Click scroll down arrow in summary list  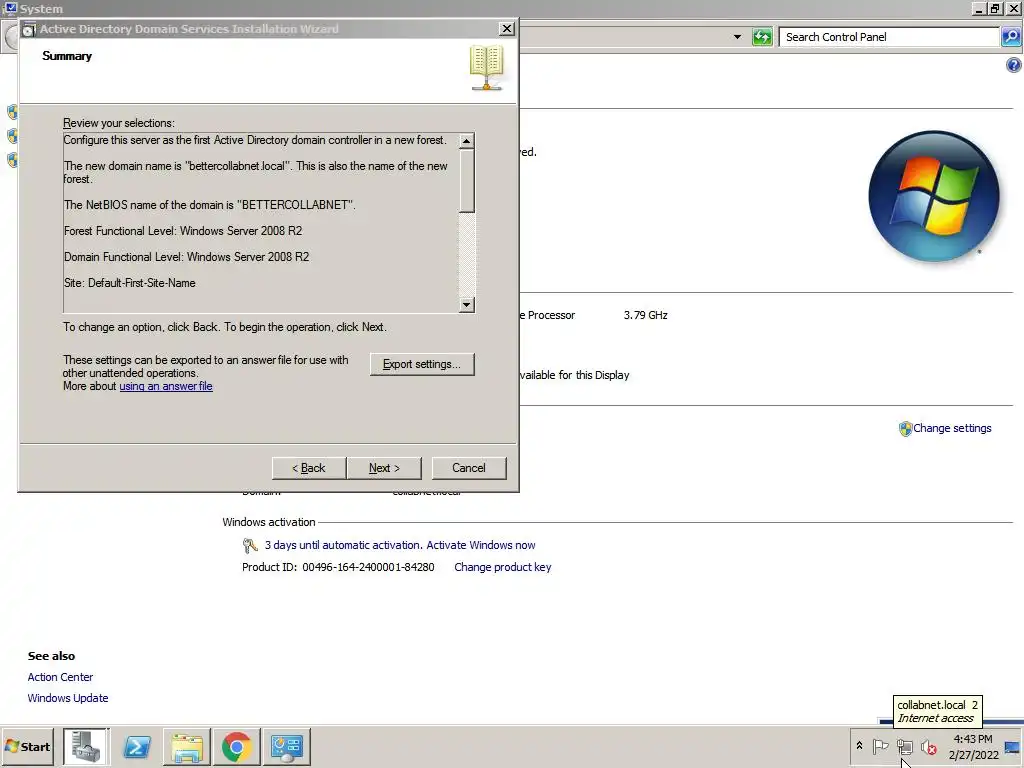tap(466, 304)
